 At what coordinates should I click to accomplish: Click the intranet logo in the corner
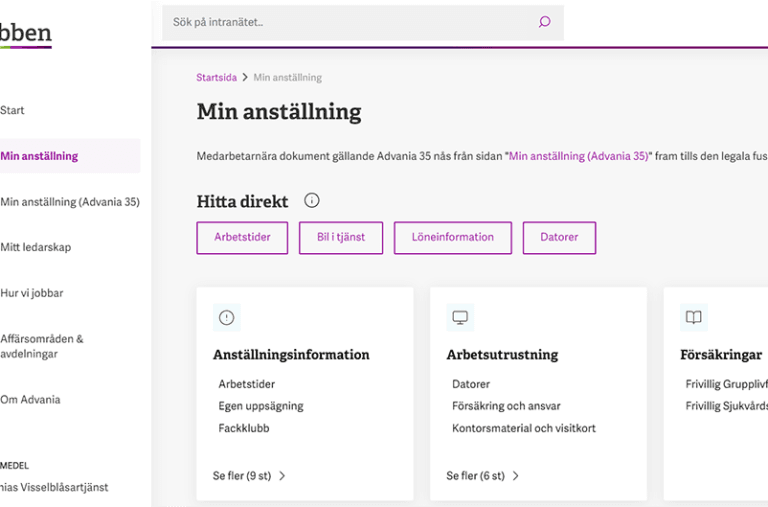pos(25,34)
